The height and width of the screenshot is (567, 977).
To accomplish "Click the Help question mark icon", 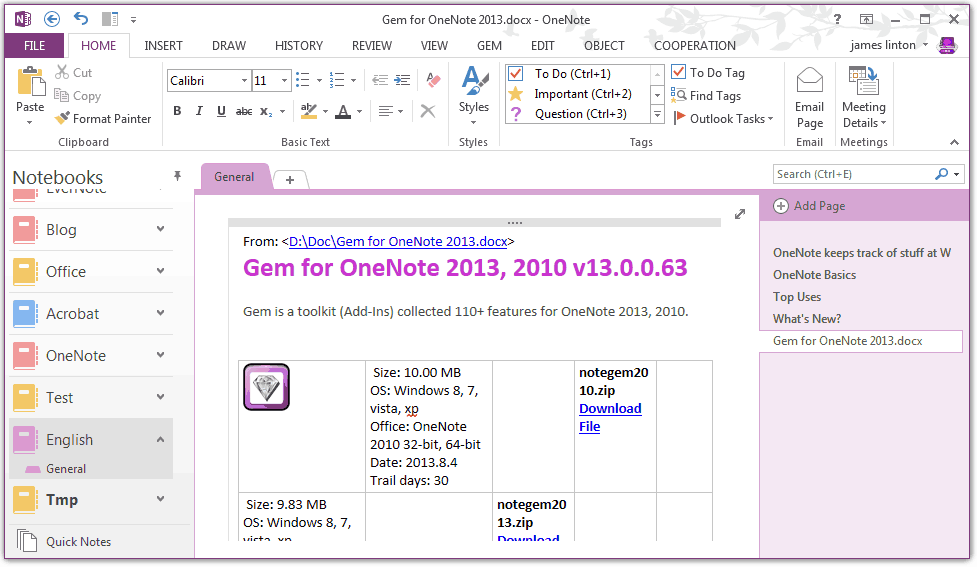I will [x=837, y=19].
